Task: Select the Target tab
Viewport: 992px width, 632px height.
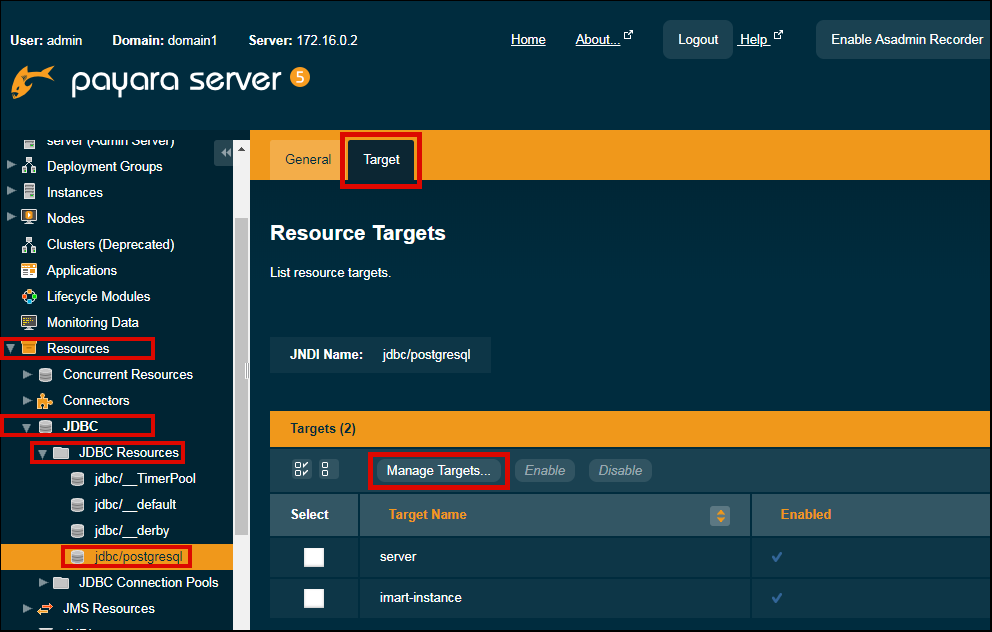Action: tap(381, 159)
